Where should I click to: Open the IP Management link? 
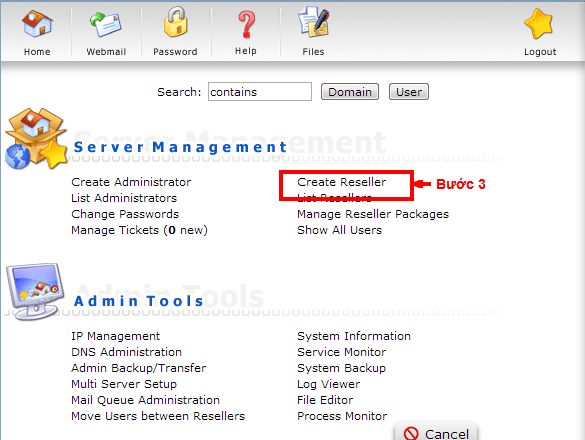(115, 336)
